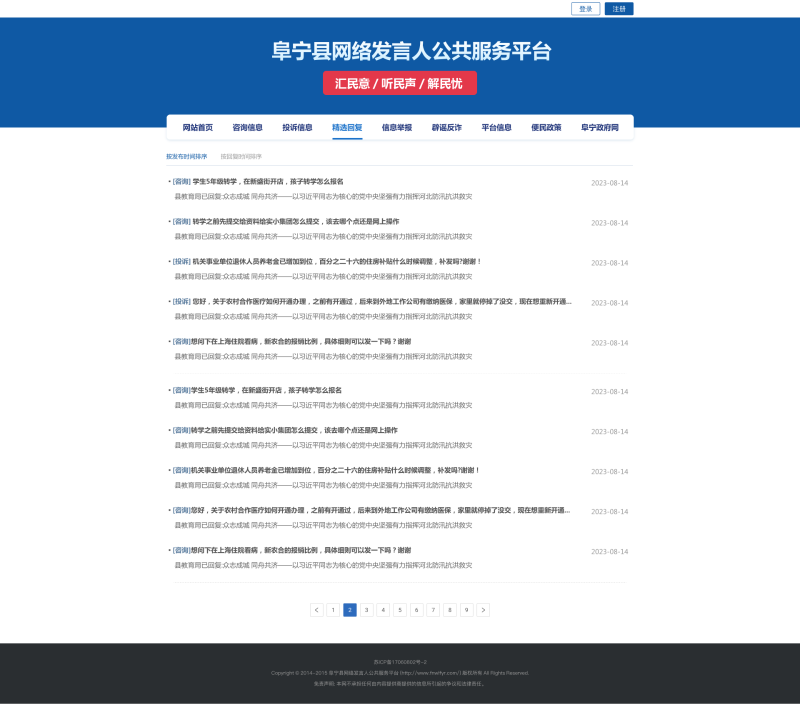Switch to the 咨询信息 tab
Viewport: 800px width, 704px height.
tap(247, 128)
